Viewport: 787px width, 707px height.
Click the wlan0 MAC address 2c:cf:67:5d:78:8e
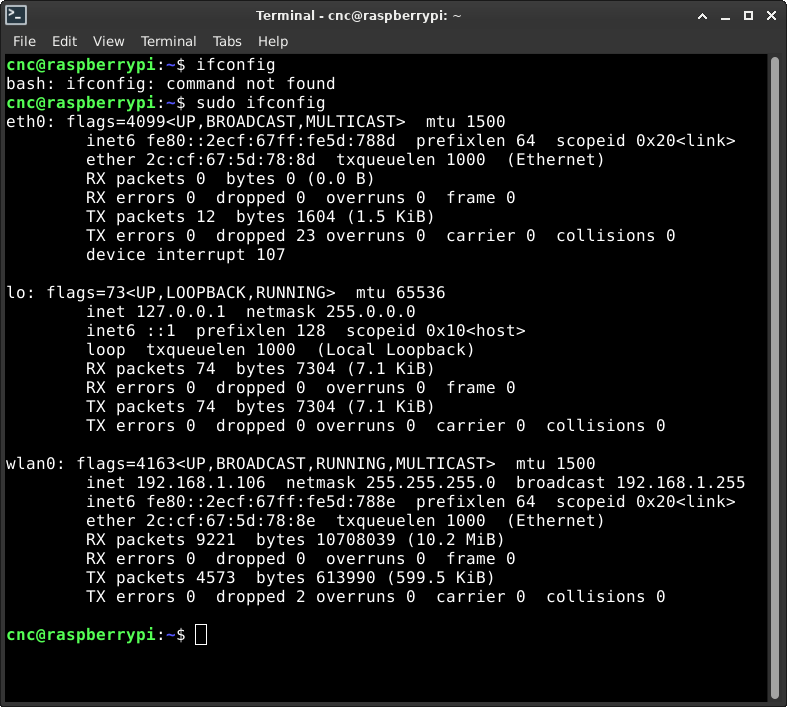[x=230, y=521]
